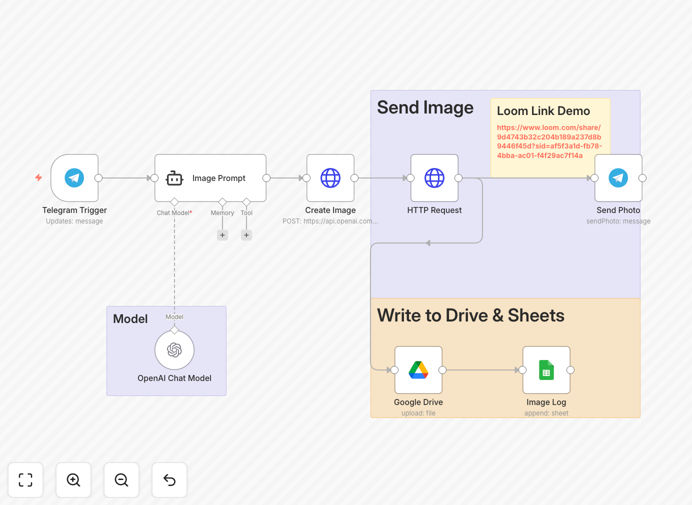Viewport: 692px width, 505px height.
Task: Click the Tool diamond connector
Action: point(247,202)
